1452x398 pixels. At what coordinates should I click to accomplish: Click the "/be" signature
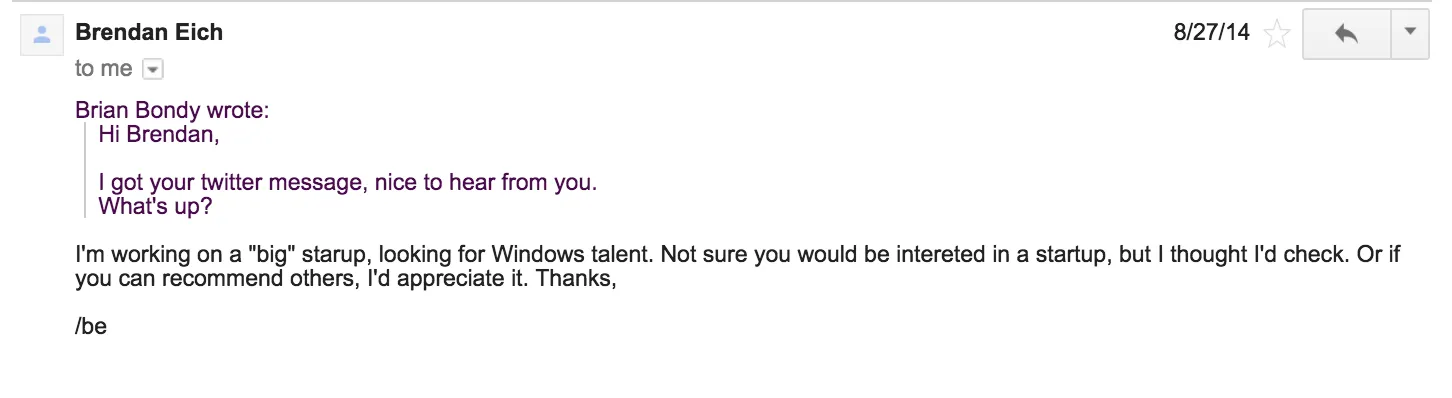91,327
